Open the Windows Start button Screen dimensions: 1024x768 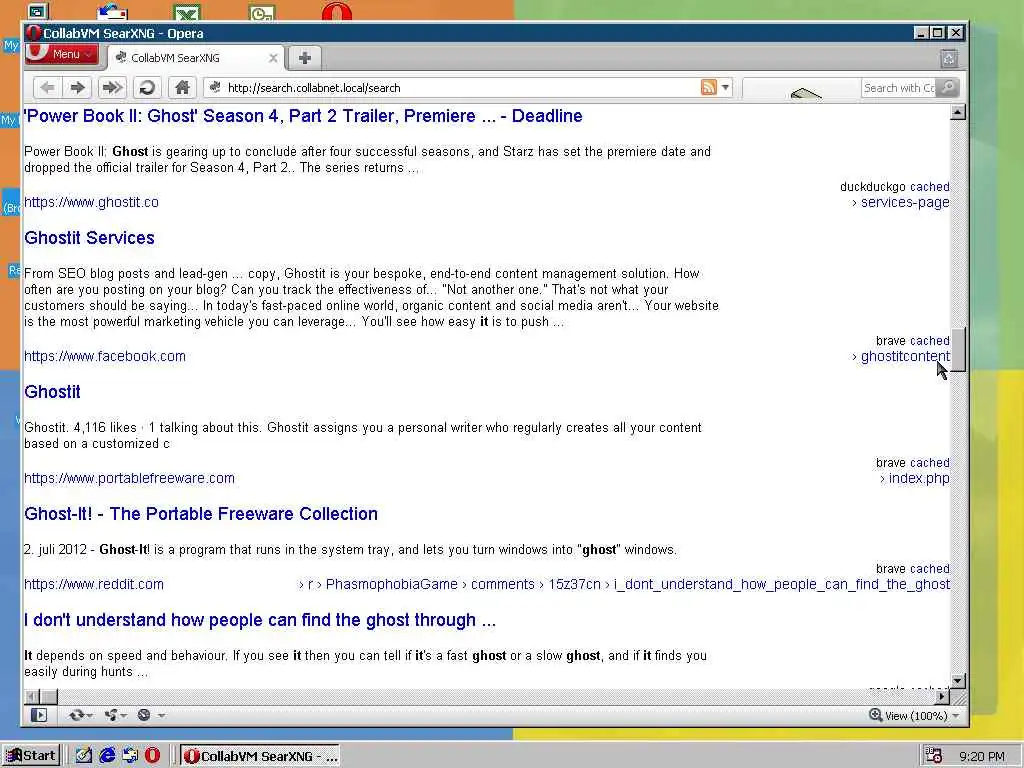pyautogui.click(x=31, y=756)
